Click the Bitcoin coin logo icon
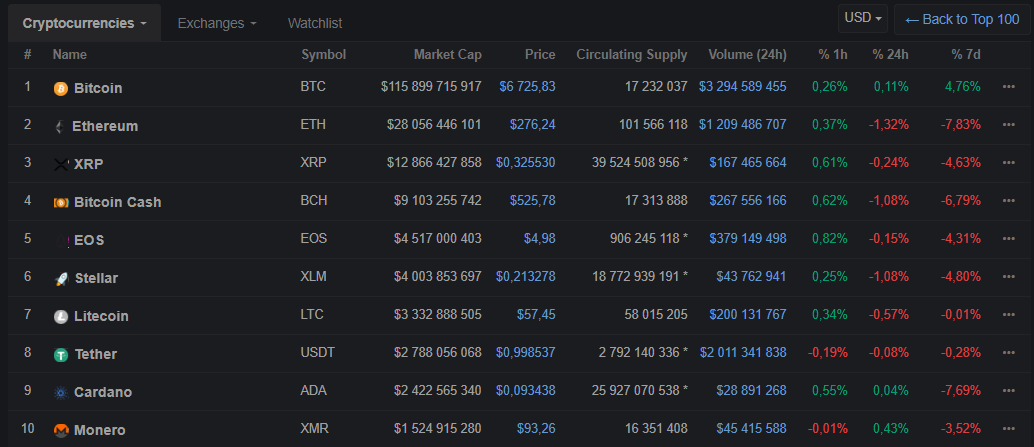 click(x=61, y=88)
